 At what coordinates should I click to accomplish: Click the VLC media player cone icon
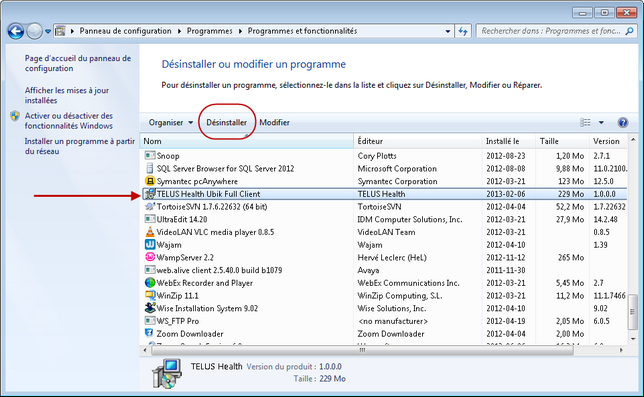point(150,232)
